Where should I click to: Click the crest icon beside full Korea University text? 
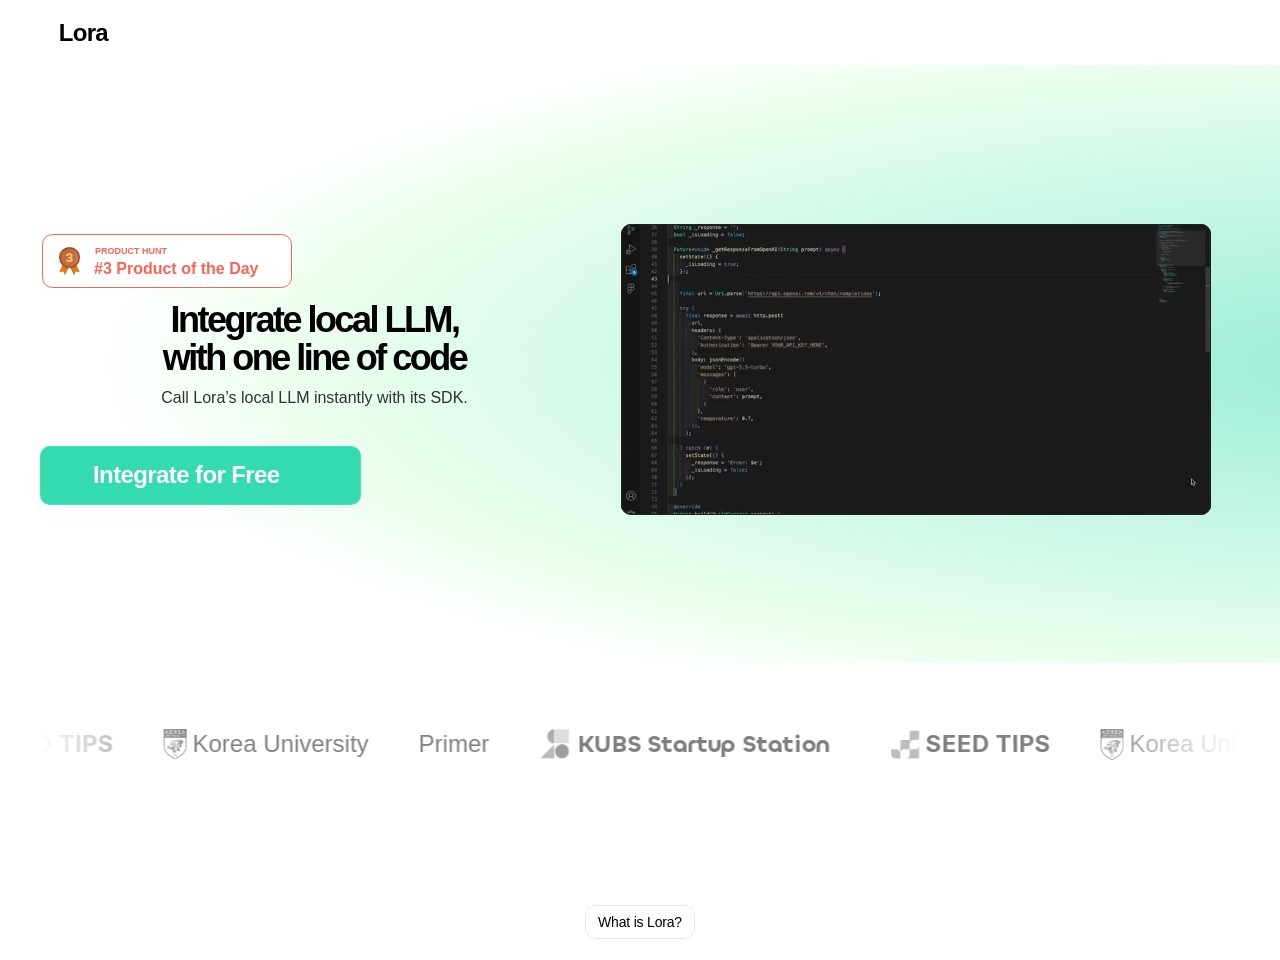pyautogui.click(x=175, y=744)
